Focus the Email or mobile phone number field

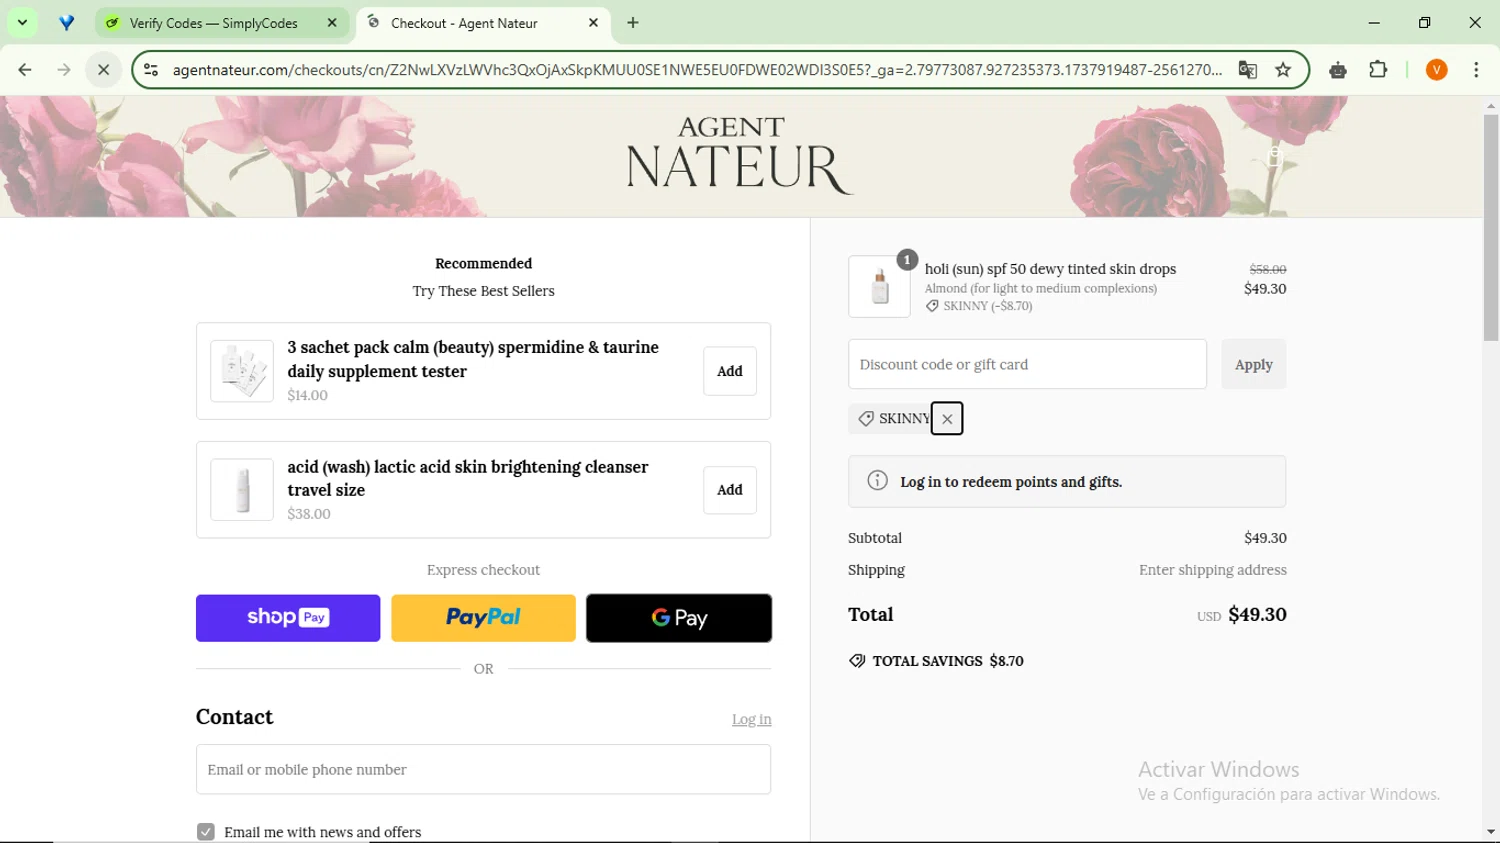click(x=483, y=769)
